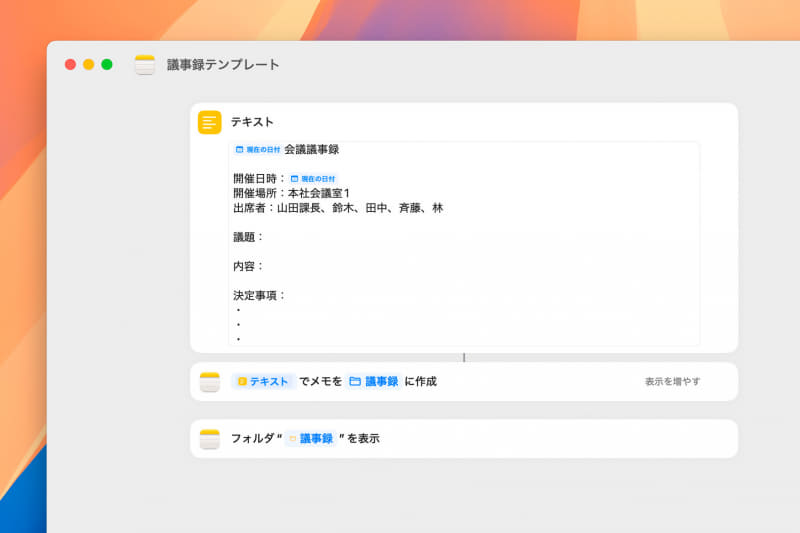Click the Notes icon on the フォルダ表示 action

coord(209,439)
